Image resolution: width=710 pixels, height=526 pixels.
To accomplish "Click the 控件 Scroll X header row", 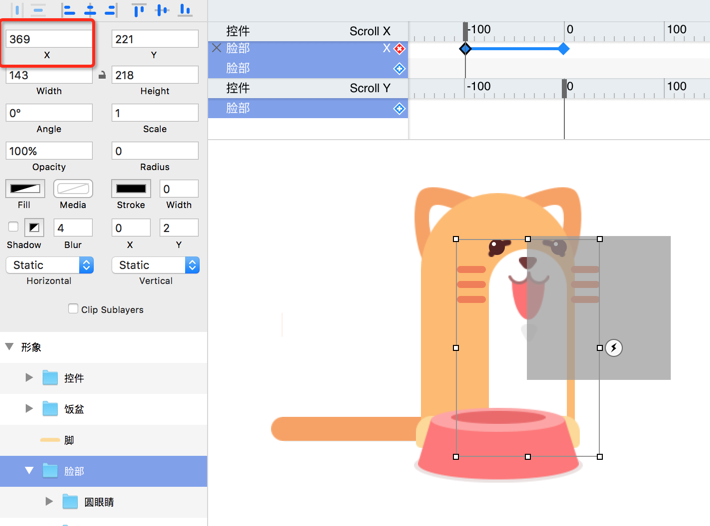I will [x=308, y=31].
